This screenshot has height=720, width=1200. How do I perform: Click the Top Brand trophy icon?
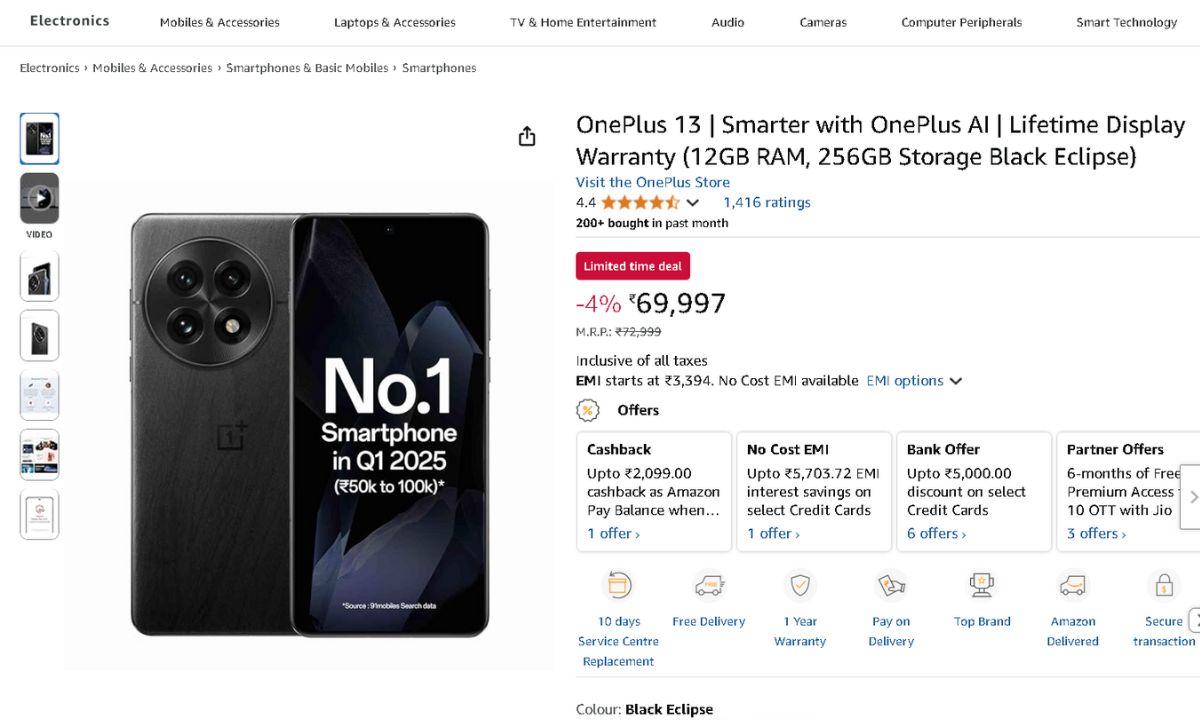(982, 586)
